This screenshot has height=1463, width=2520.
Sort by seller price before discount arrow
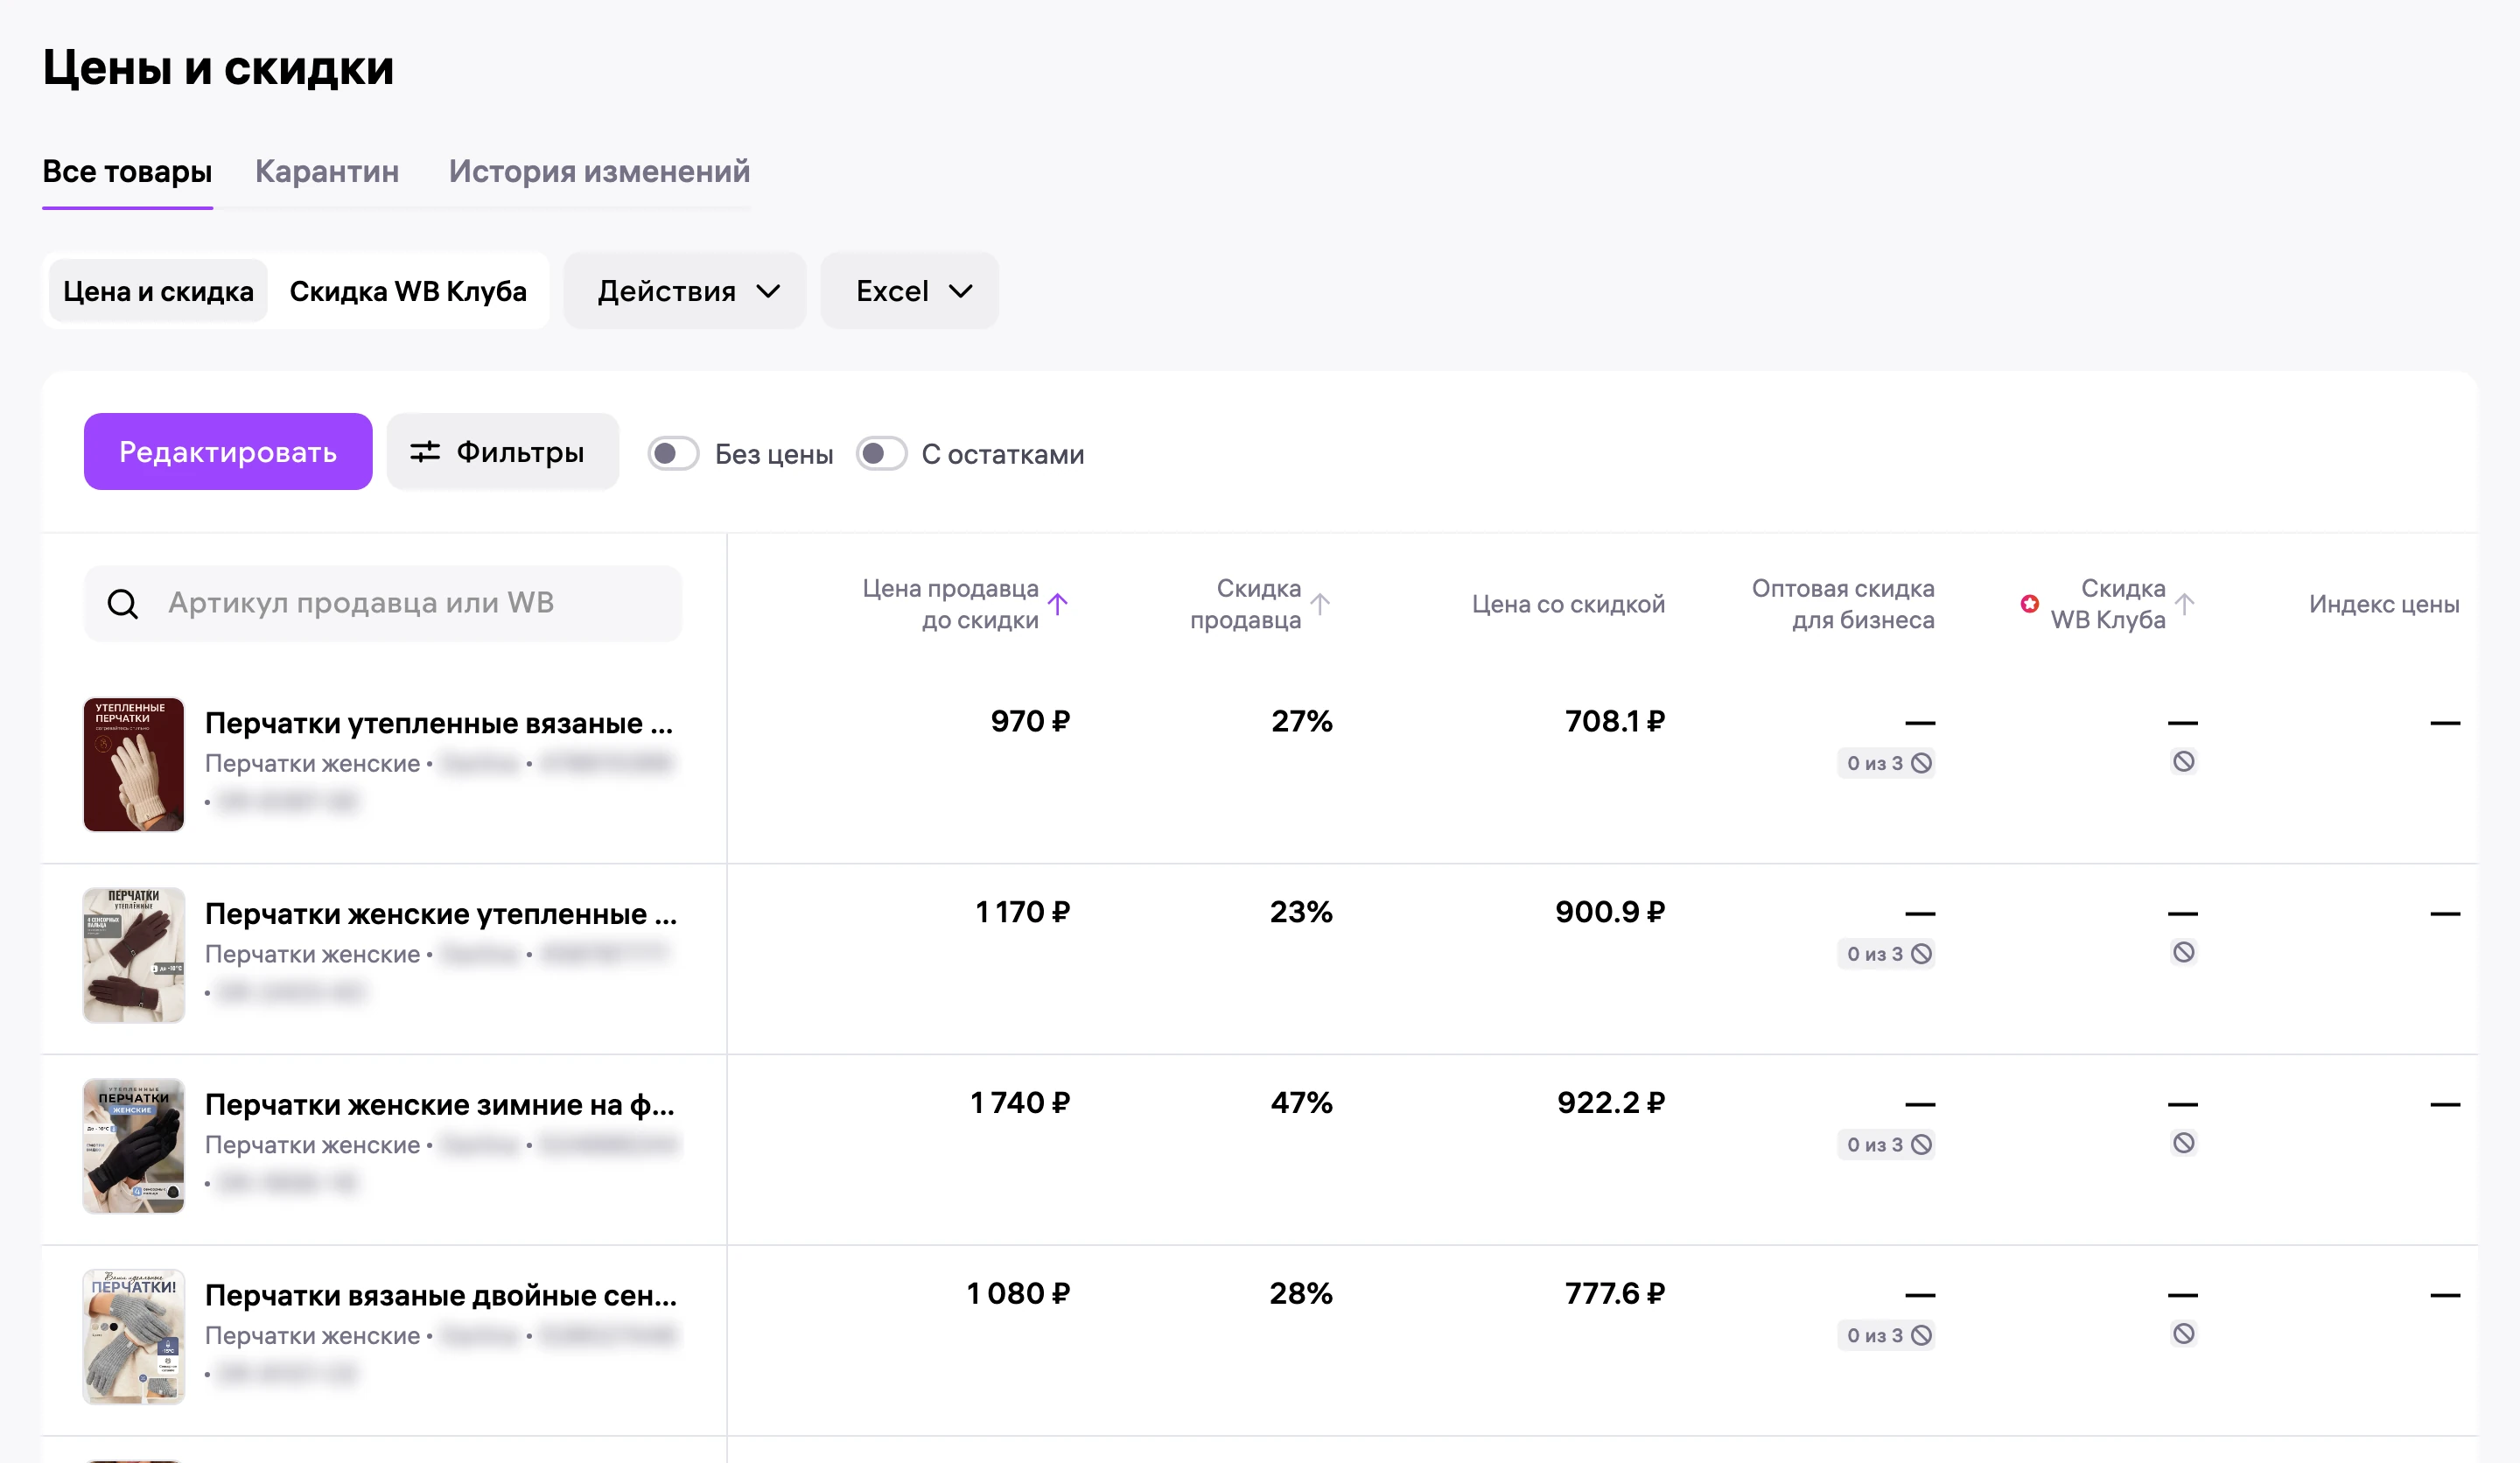(x=1058, y=604)
